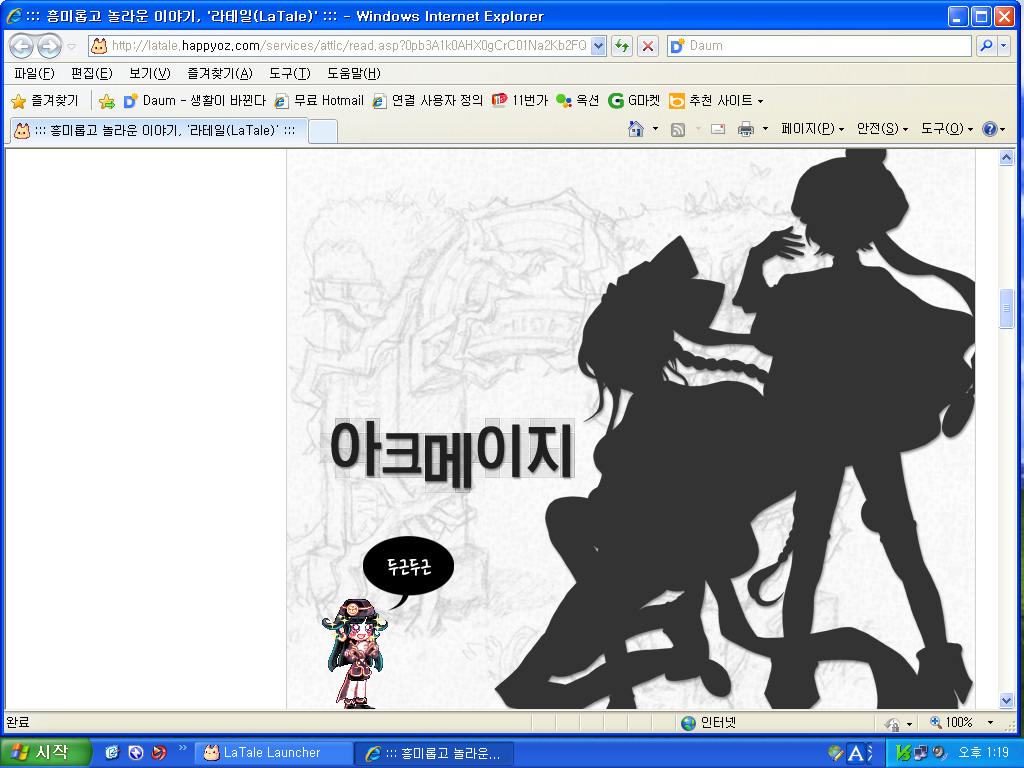Open the 11번가 favorite link

(x=520, y=101)
